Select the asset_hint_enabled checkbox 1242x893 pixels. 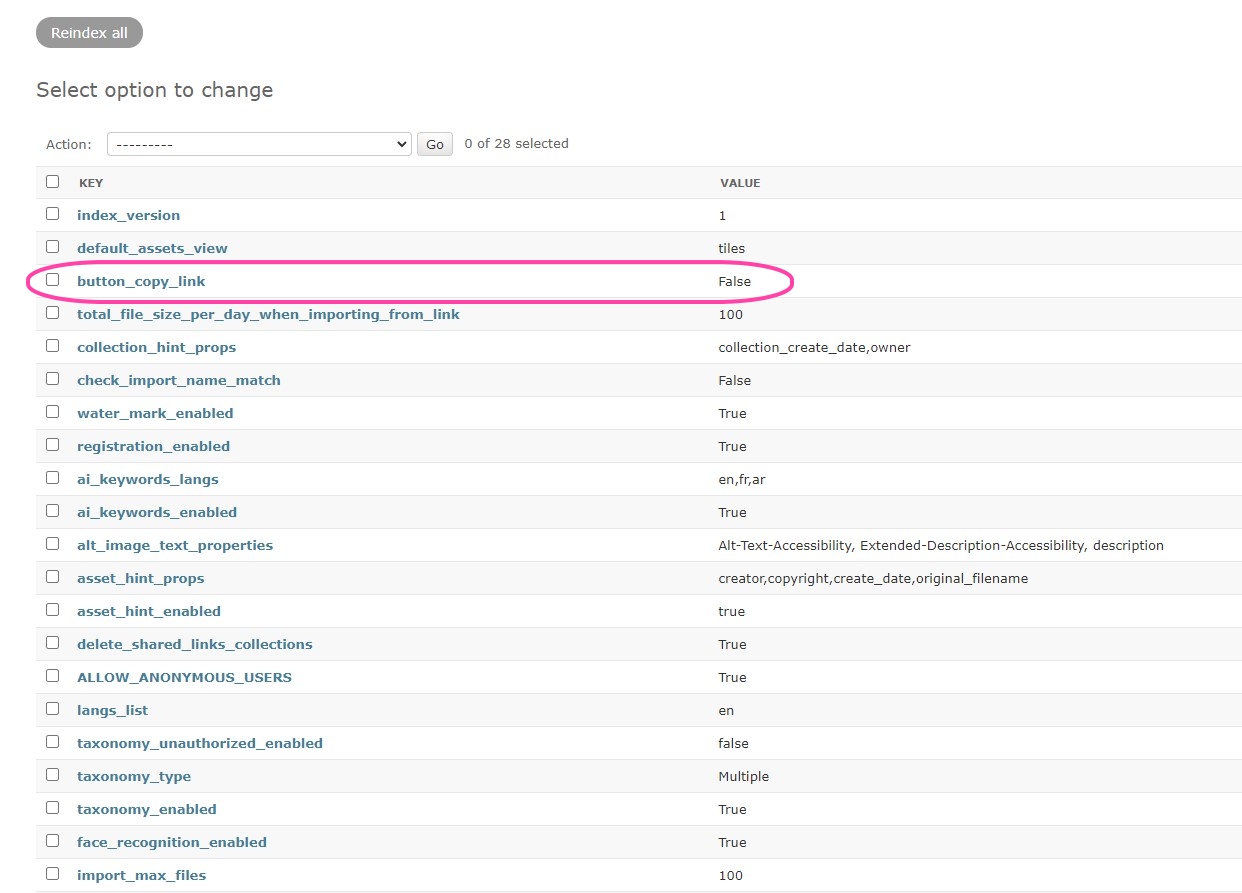click(x=53, y=610)
